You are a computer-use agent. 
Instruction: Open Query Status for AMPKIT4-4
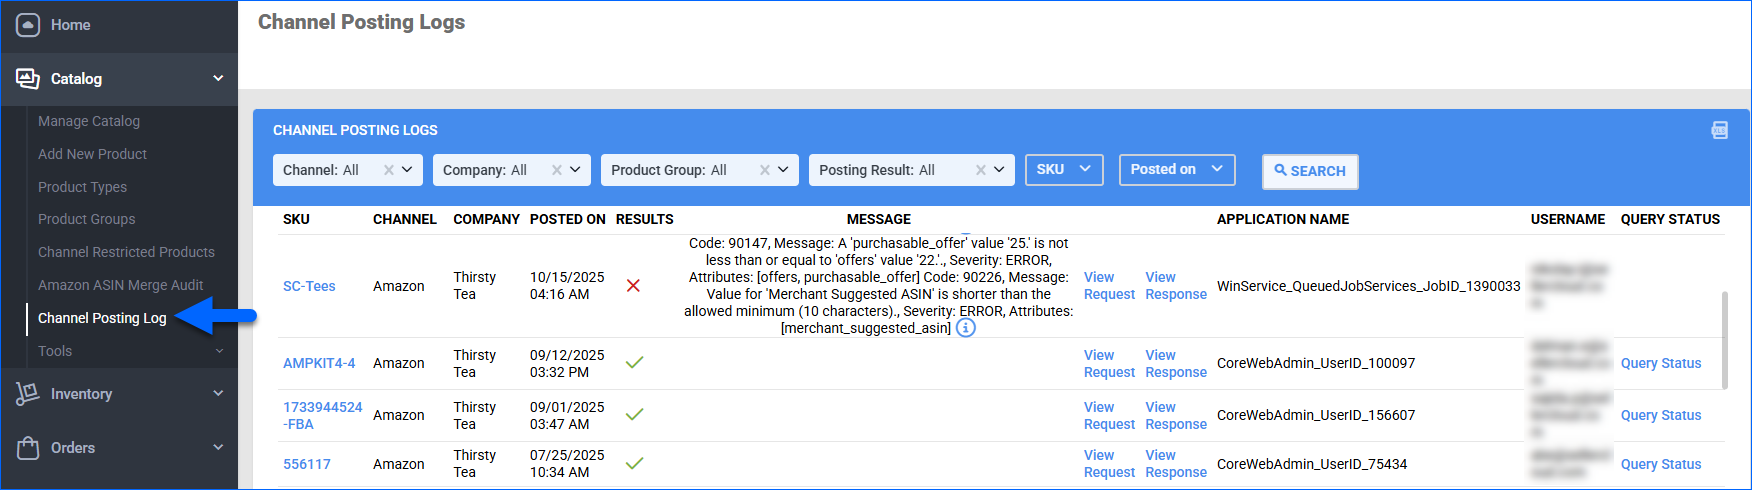[1660, 363]
